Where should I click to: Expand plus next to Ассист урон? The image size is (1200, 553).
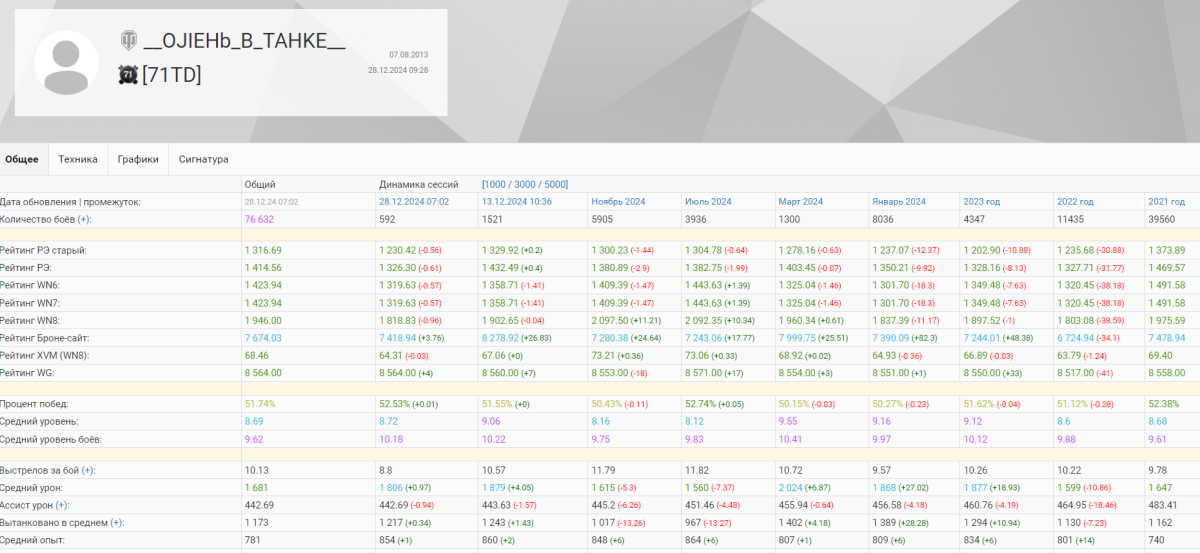click(x=63, y=505)
